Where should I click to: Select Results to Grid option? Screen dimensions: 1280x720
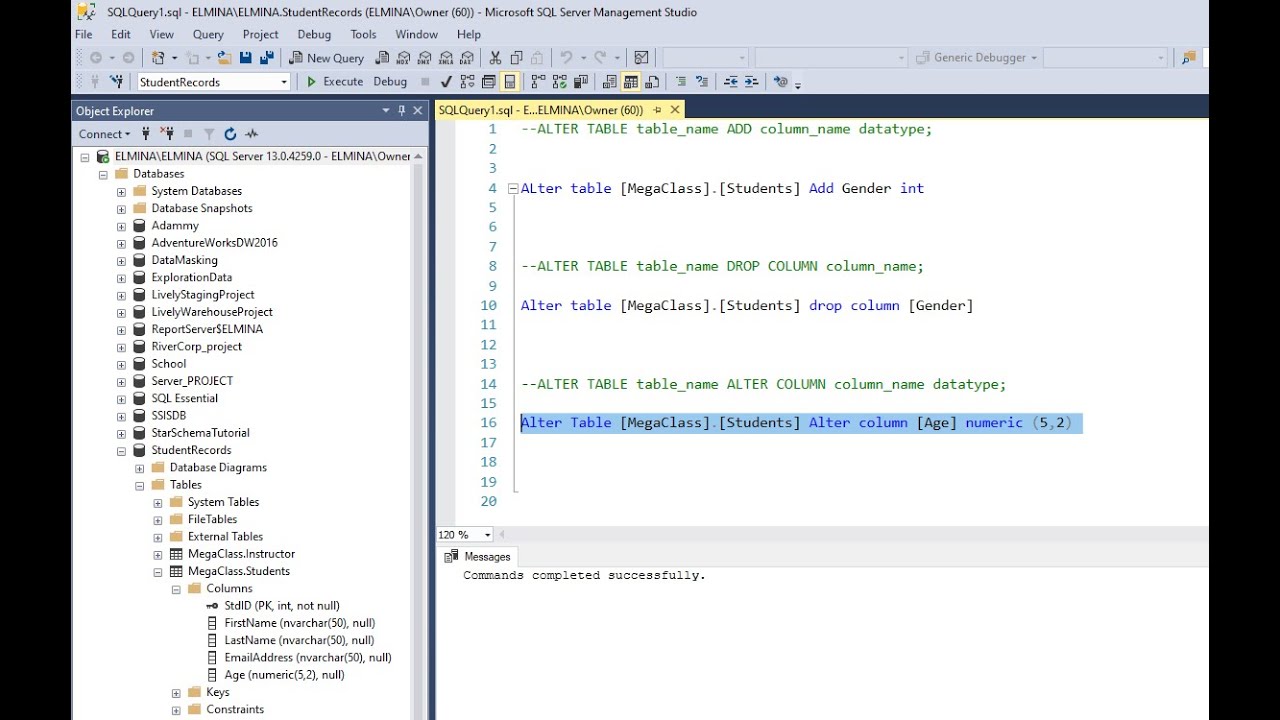[630, 82]
